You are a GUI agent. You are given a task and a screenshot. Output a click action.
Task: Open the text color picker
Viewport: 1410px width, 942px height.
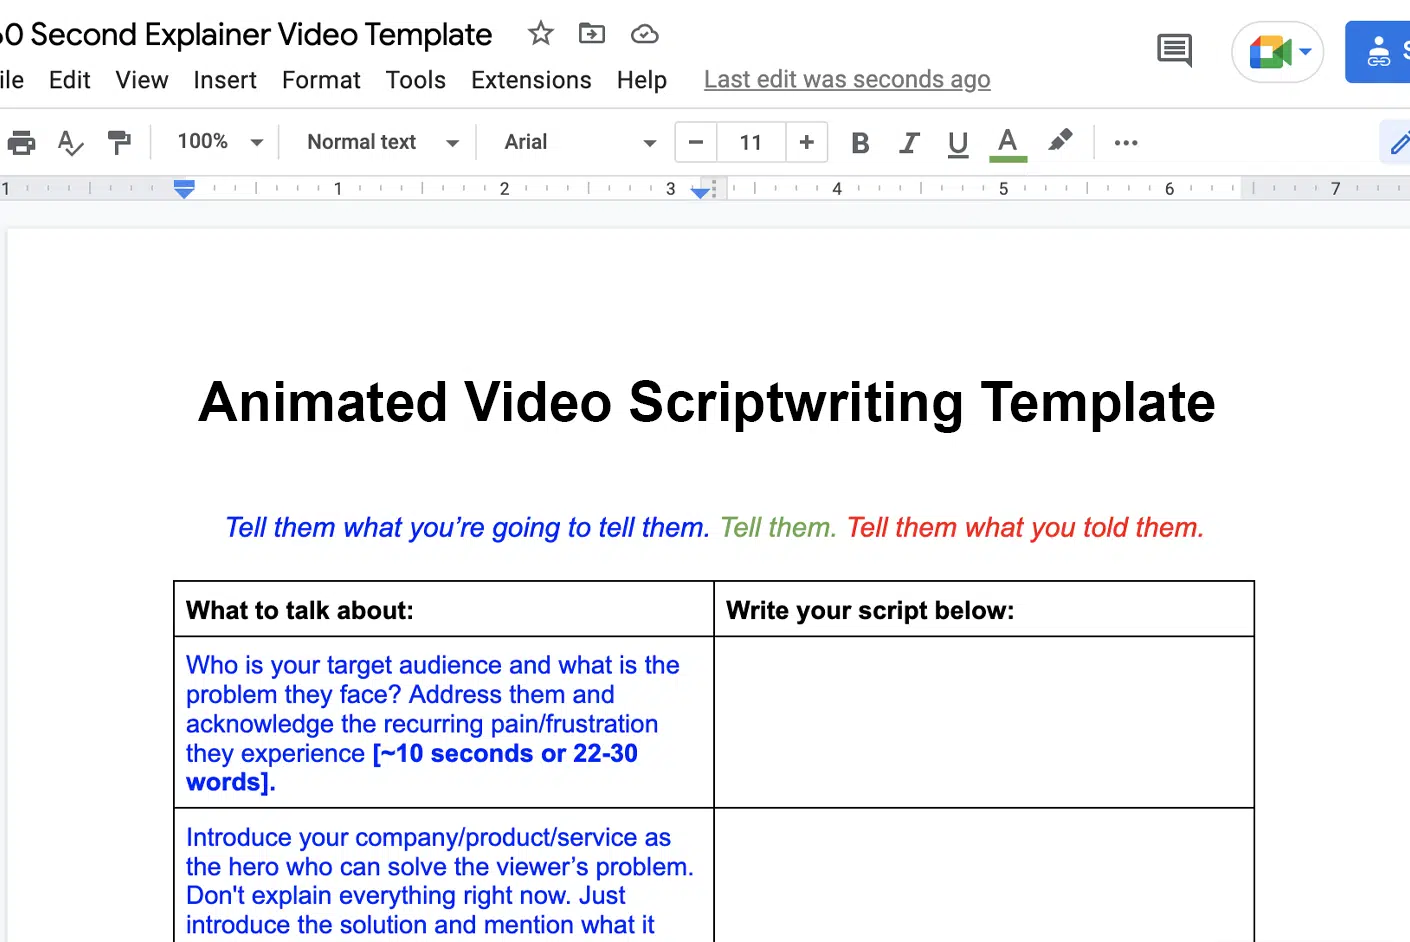coord(1008,142)
